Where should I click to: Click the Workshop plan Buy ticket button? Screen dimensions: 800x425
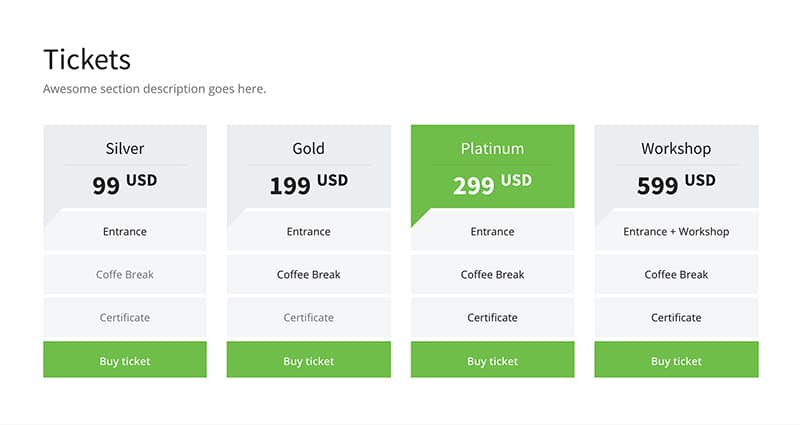676,360
